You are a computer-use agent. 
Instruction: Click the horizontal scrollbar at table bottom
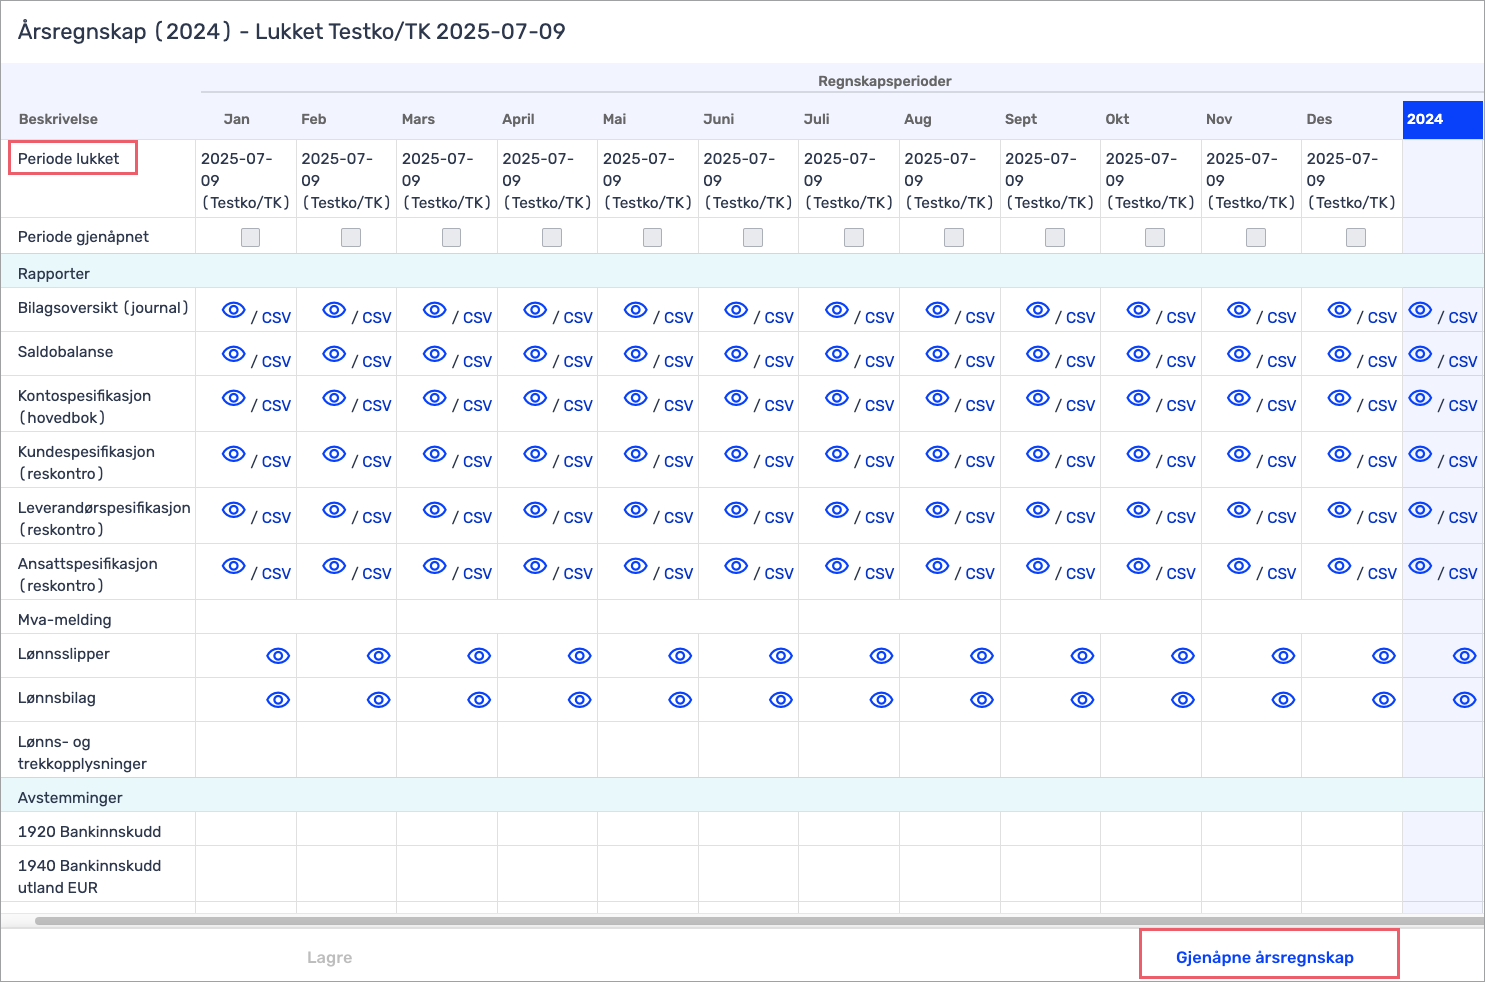[760, 921]
